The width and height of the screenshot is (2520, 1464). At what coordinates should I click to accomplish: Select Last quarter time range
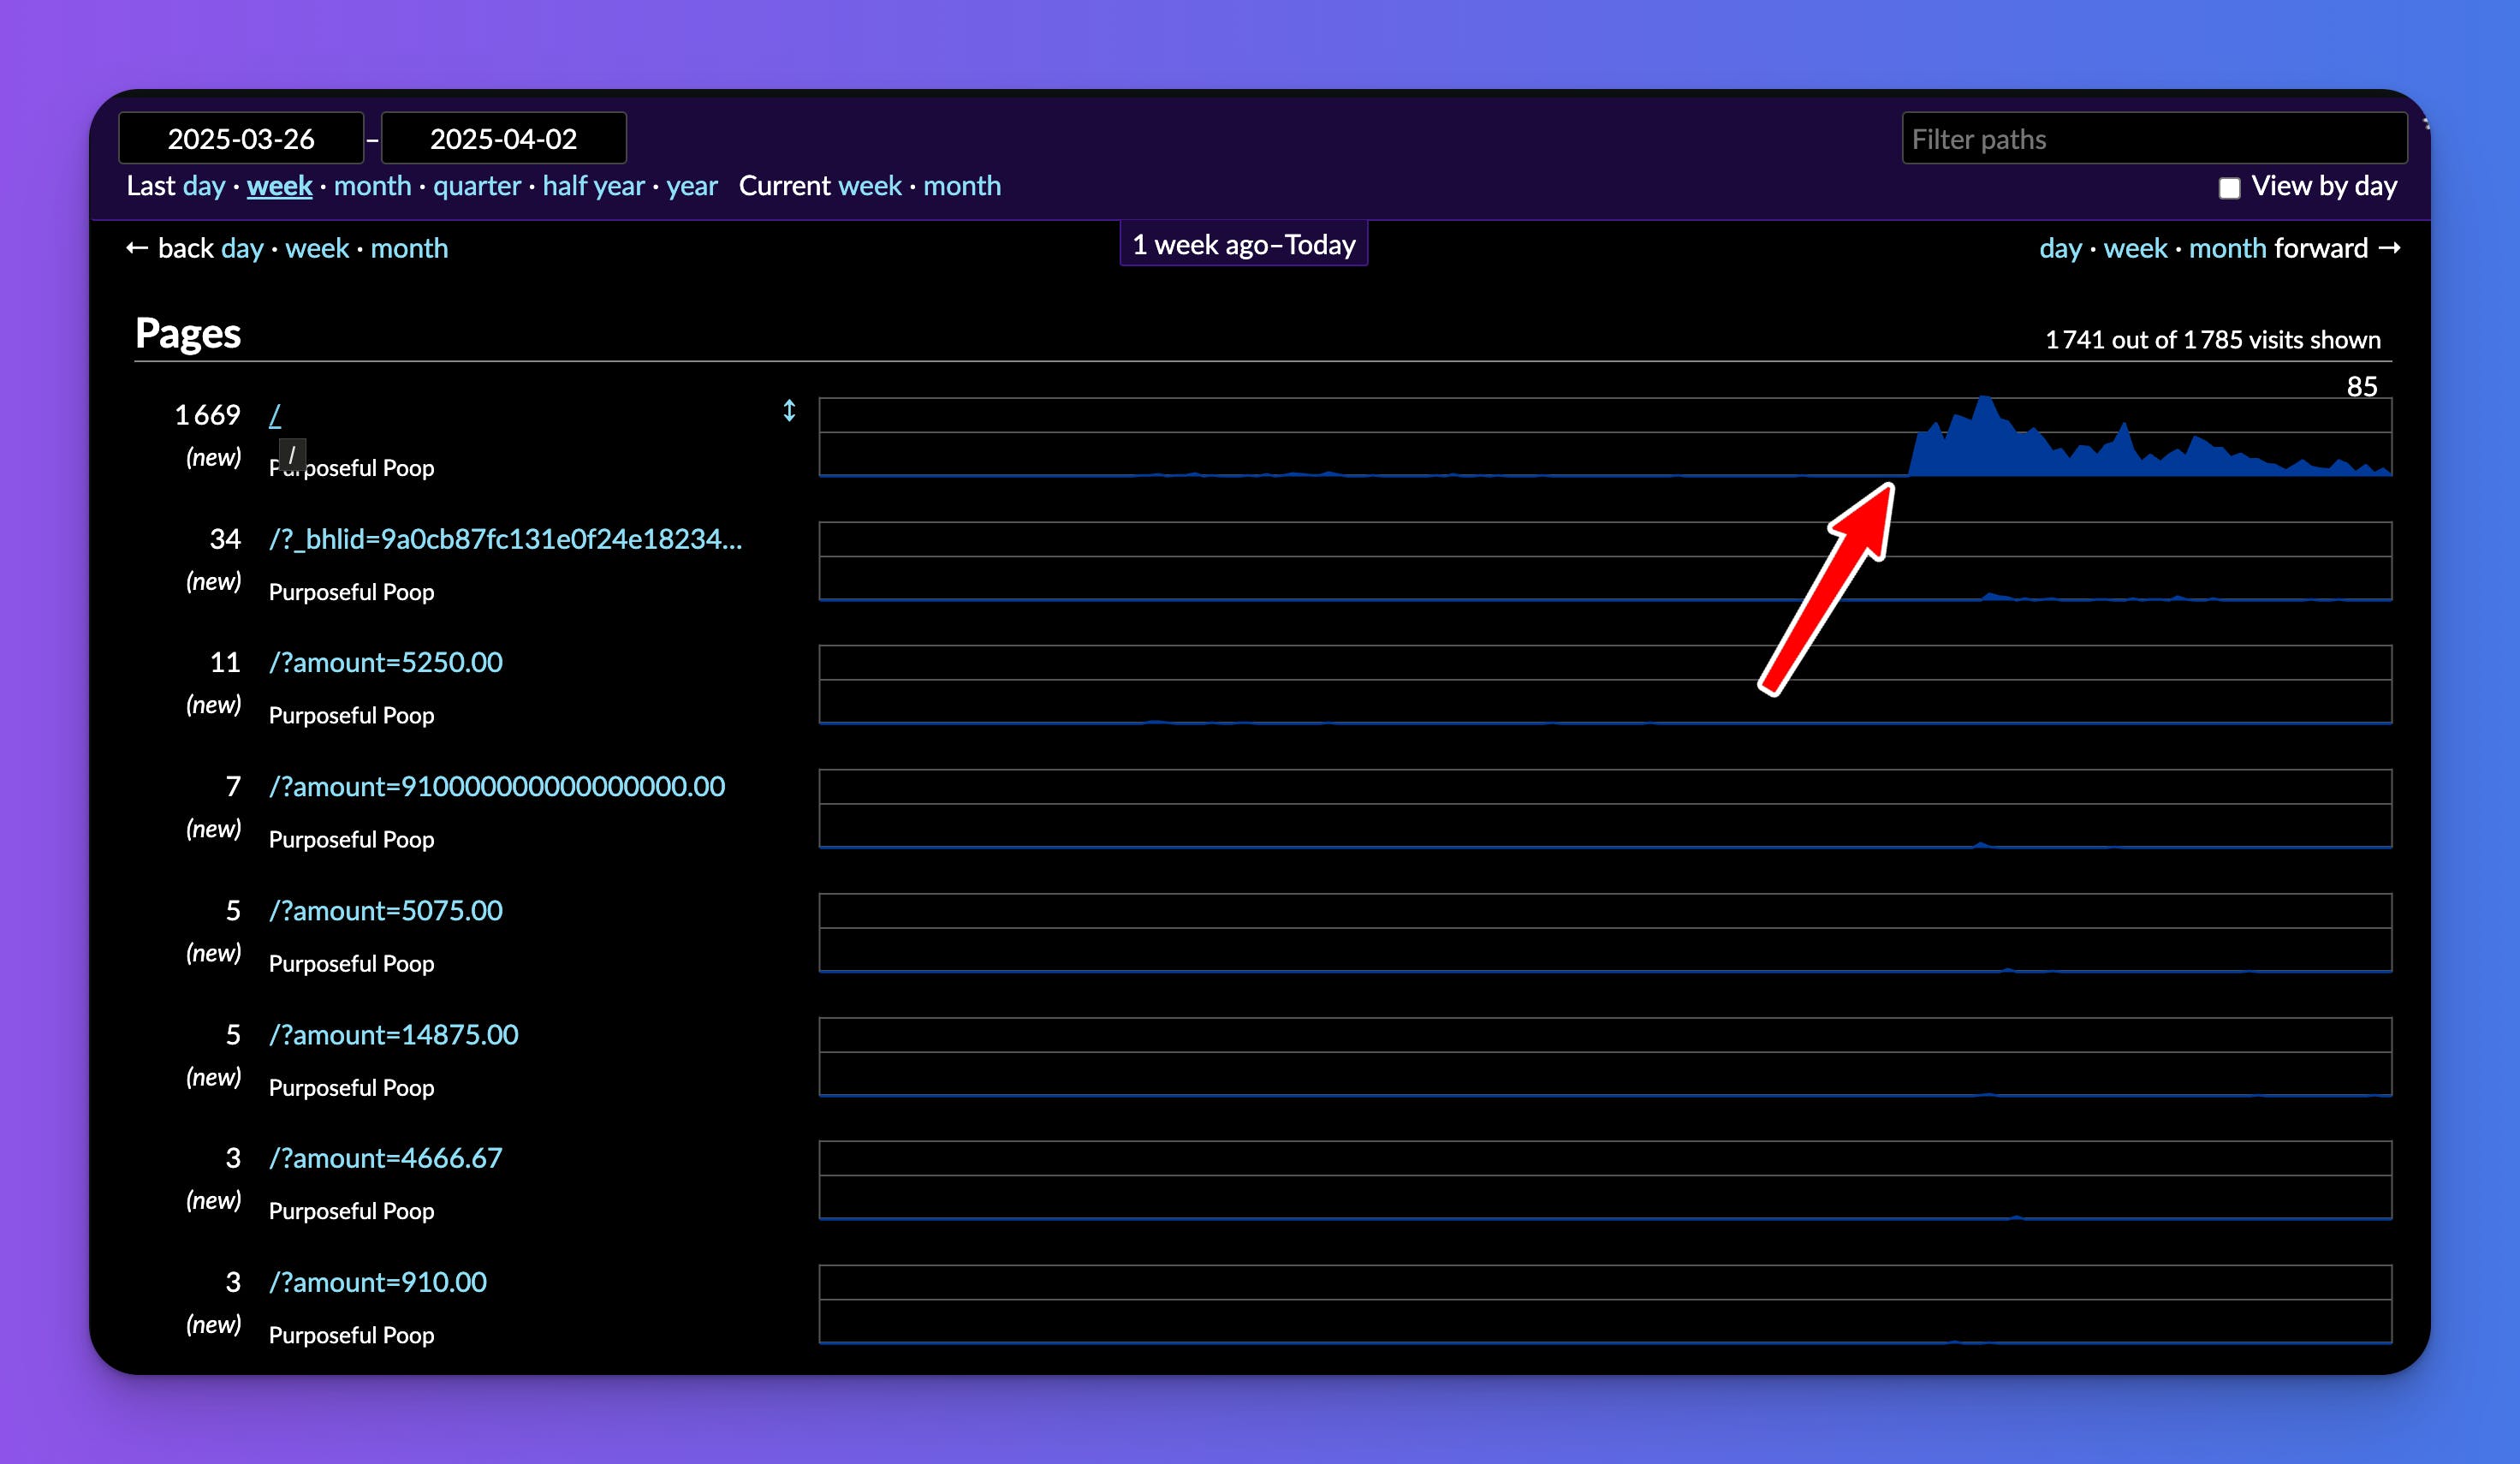[476, 186]
